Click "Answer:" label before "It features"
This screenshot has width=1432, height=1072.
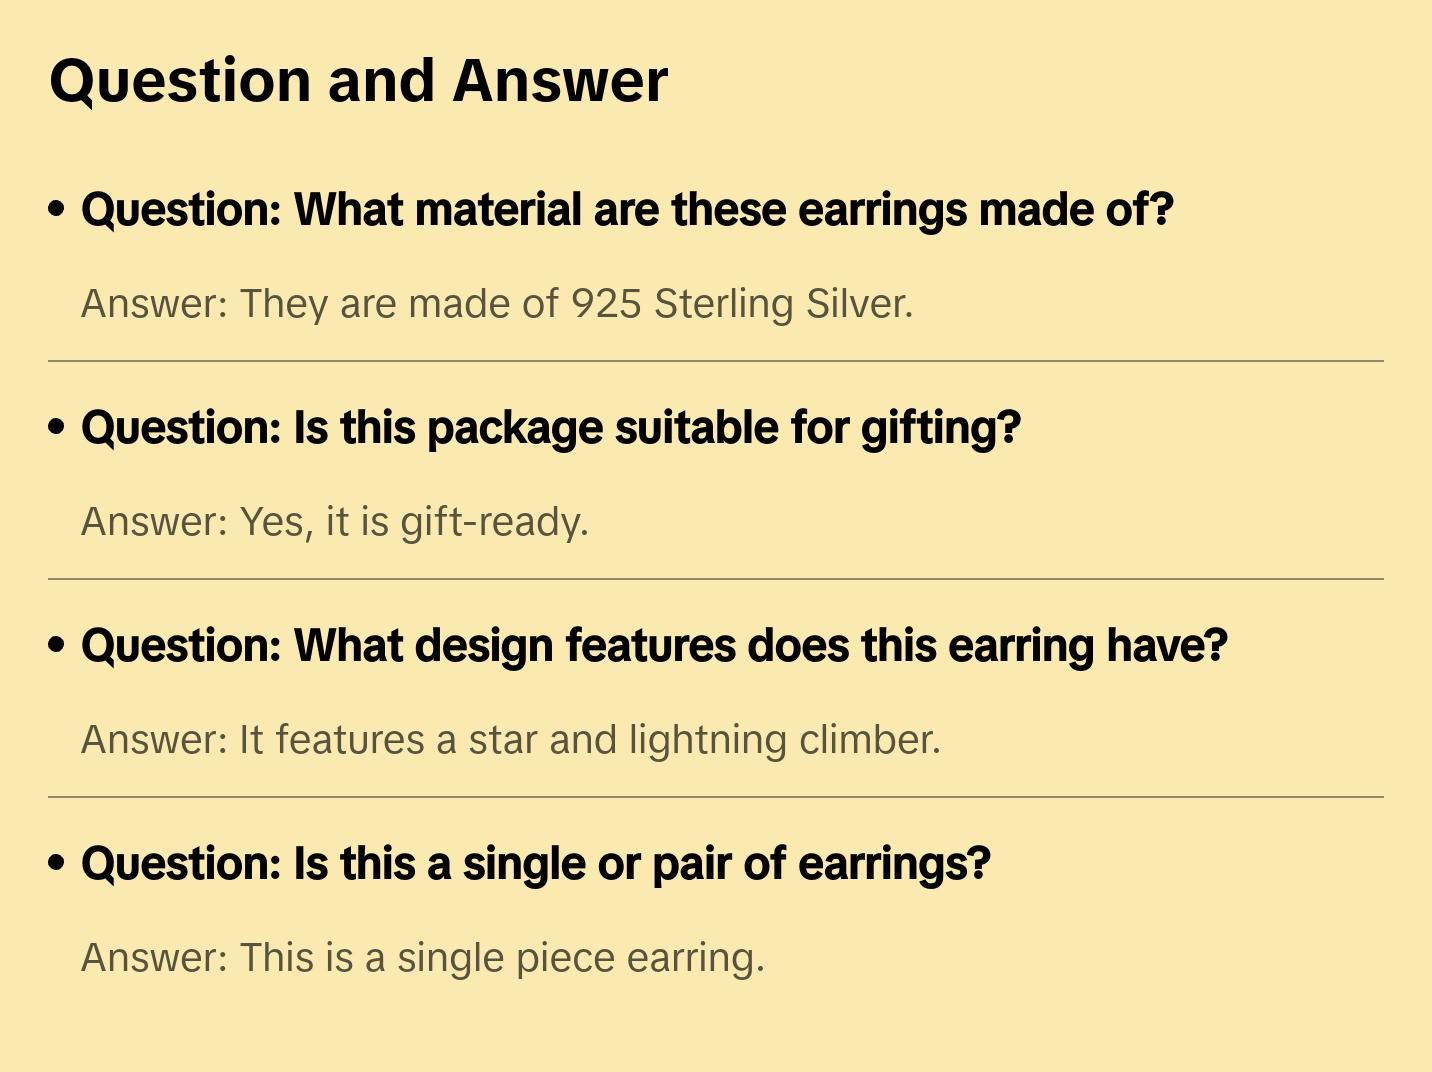[x=155, y=740]
